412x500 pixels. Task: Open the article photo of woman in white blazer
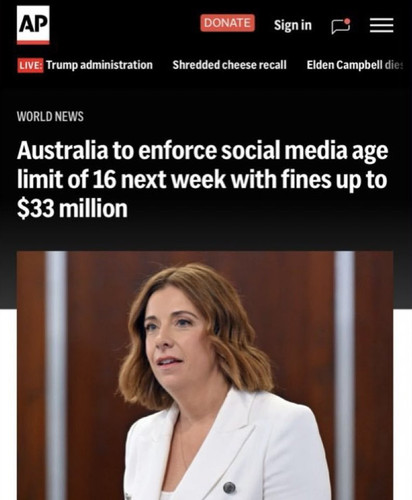(205, 376)
